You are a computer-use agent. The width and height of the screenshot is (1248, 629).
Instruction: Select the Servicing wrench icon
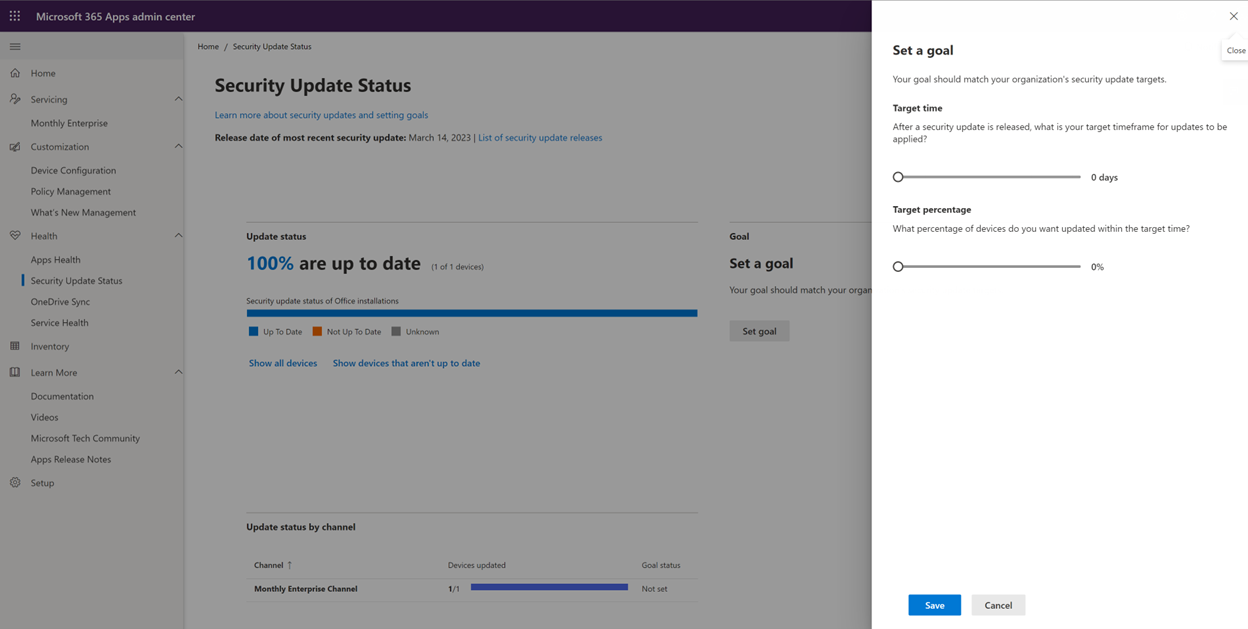click(x=14, y=98)
